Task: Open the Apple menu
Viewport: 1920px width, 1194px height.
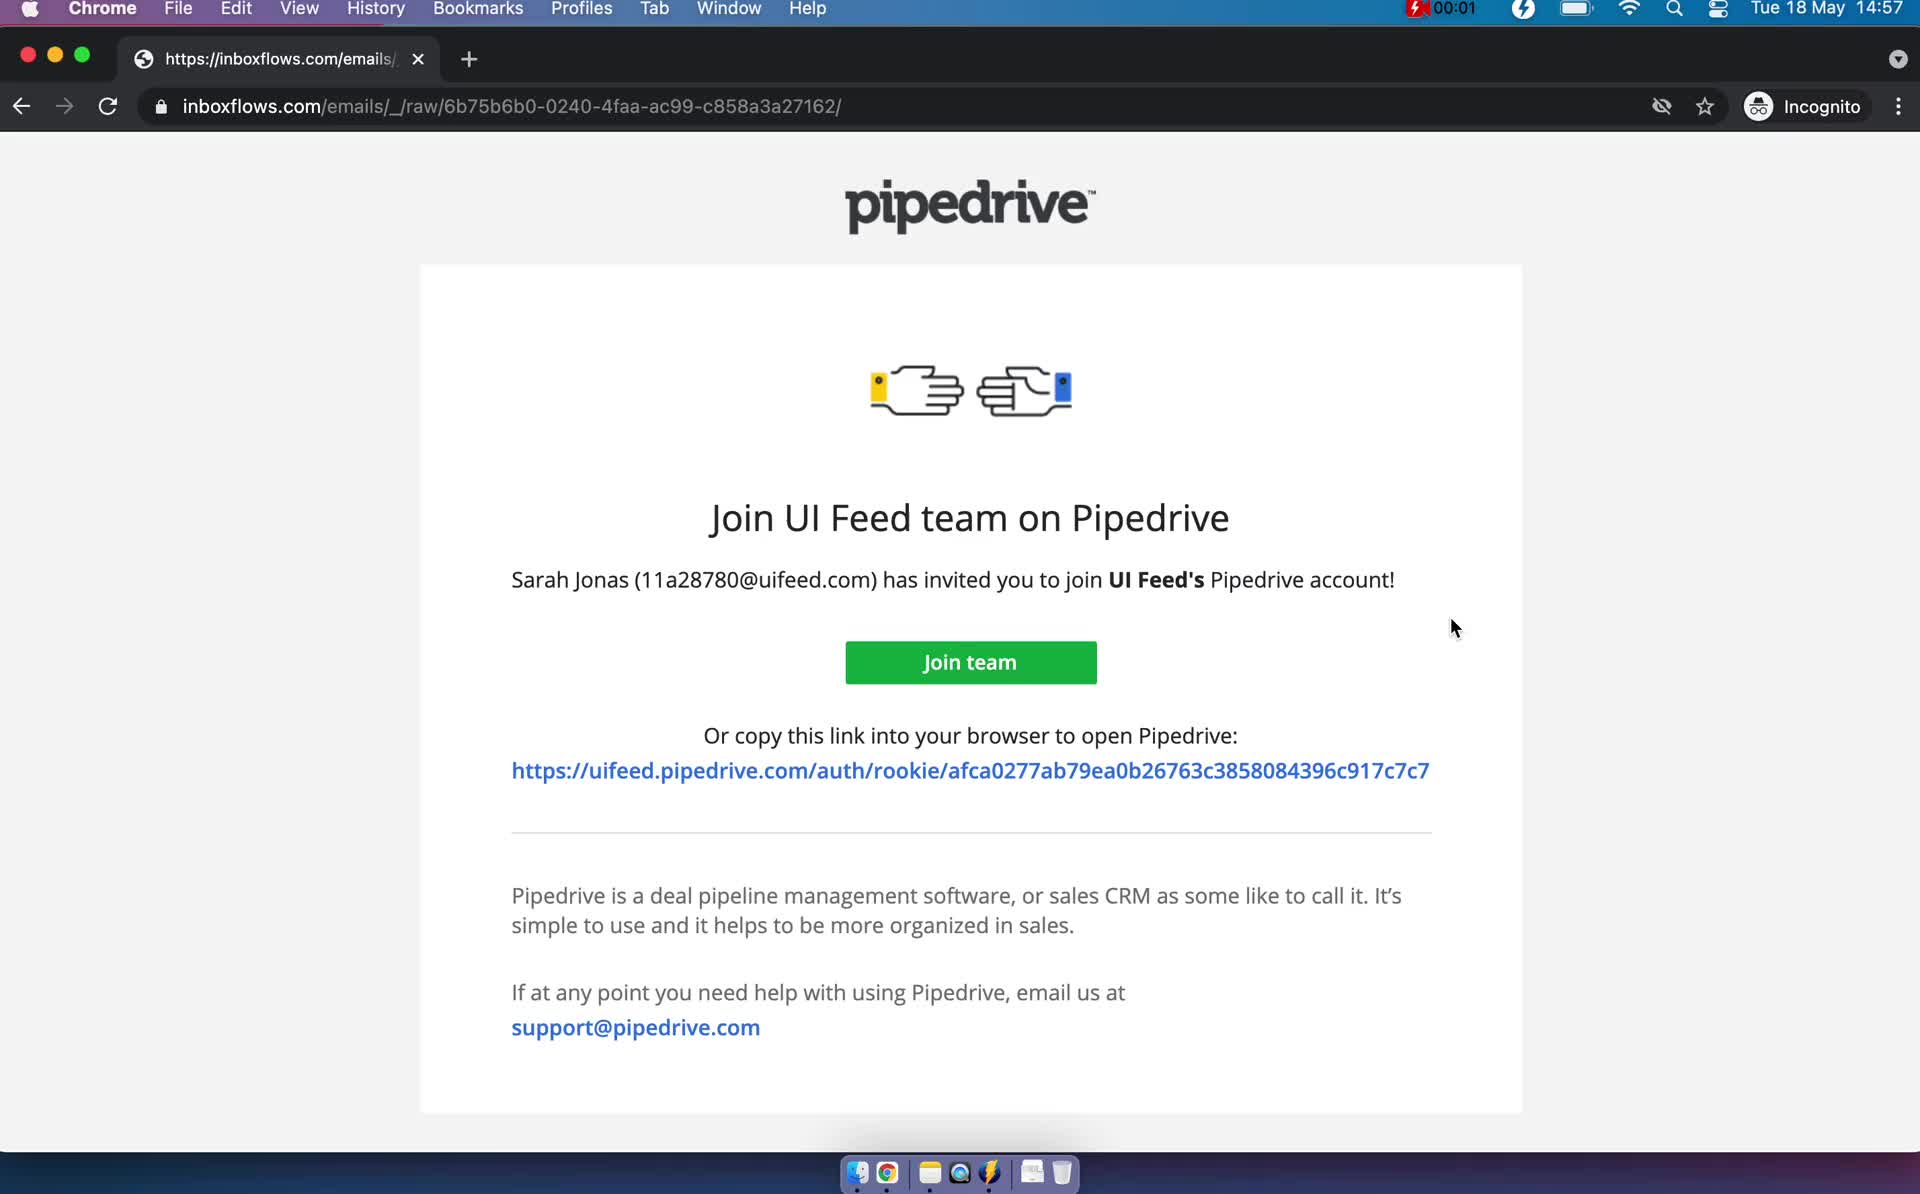Action: pyautogui.click(x=30, y=9)
